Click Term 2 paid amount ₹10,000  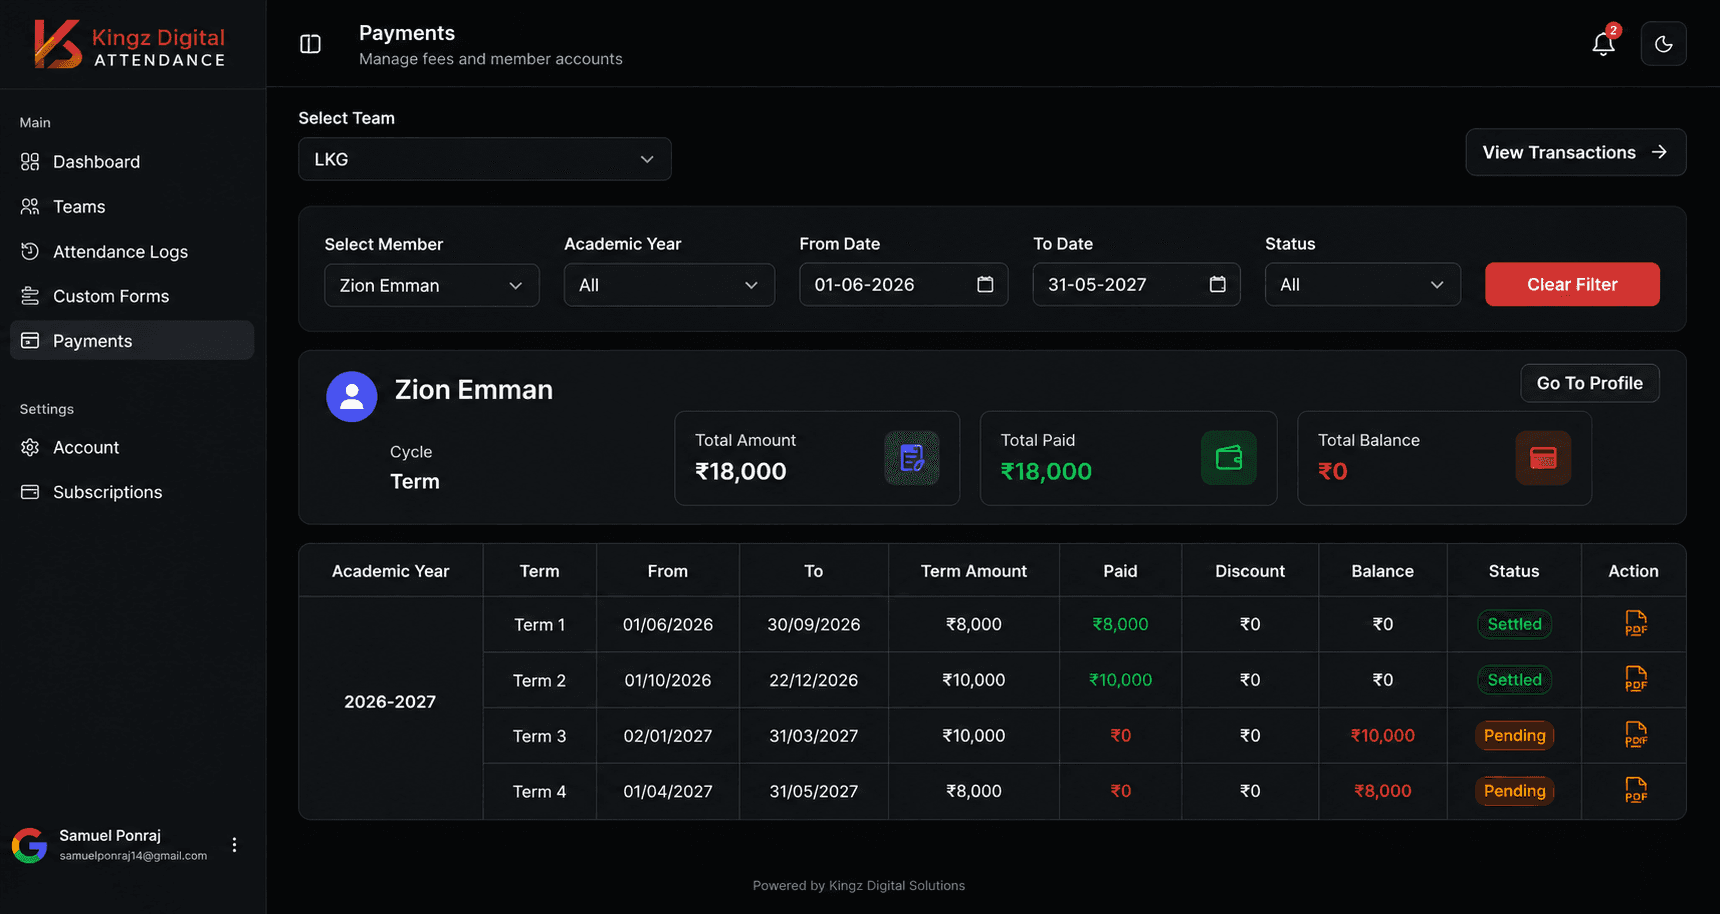click(x=1120, y=680)
